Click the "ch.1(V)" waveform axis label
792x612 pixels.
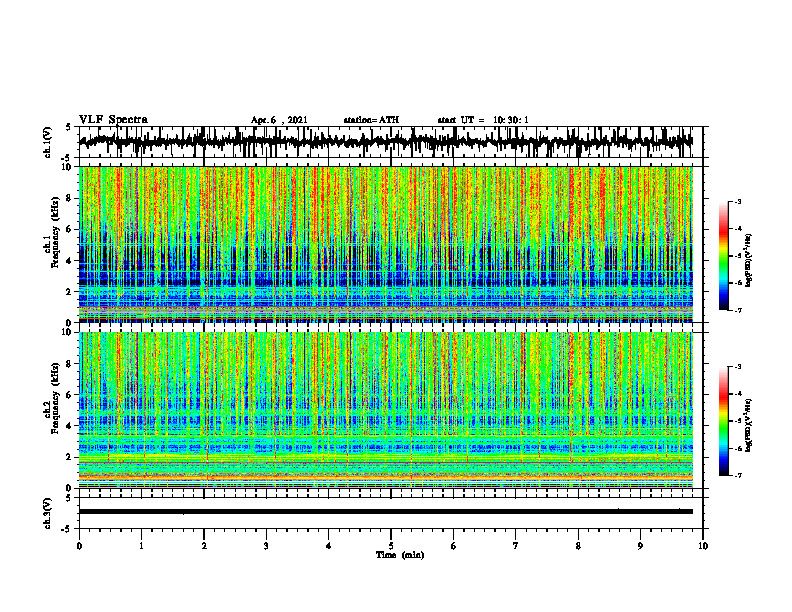click(48, 142)
